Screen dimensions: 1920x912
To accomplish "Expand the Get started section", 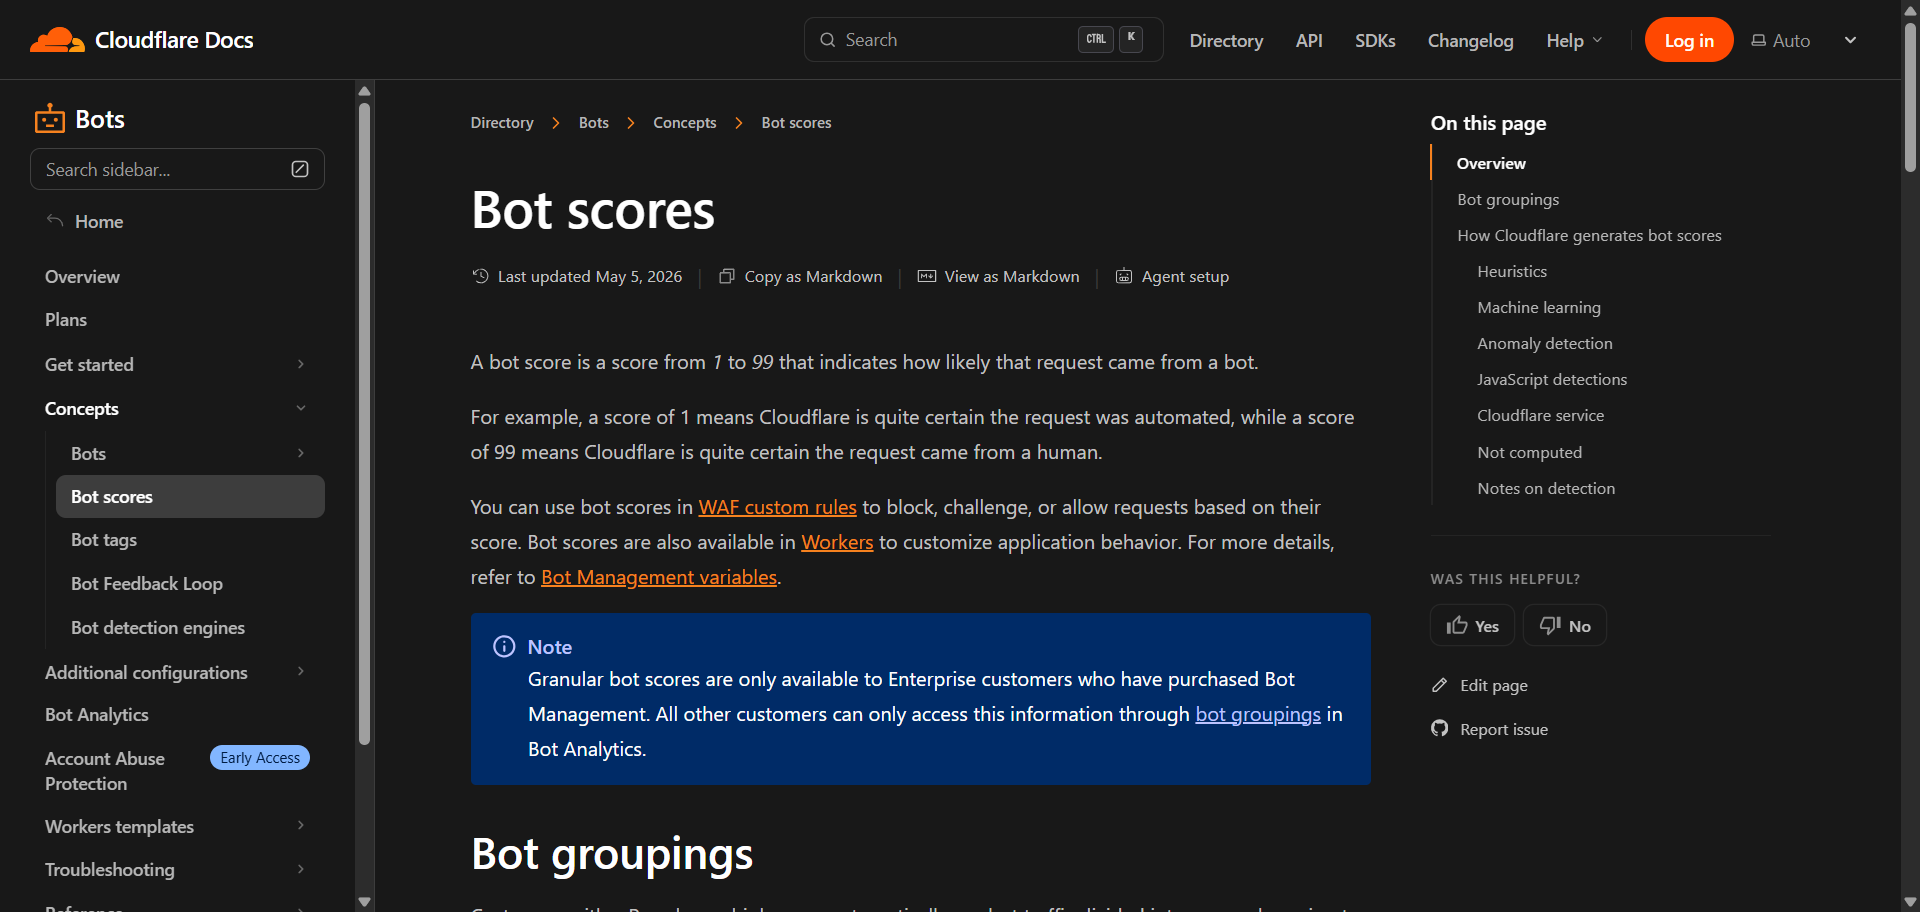I will pyautogui.click(x=300, y=364).
